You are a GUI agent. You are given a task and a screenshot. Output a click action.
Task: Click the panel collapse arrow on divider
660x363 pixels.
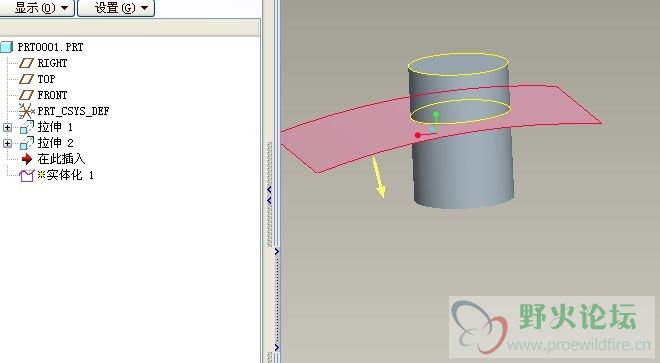pos(269,190)
